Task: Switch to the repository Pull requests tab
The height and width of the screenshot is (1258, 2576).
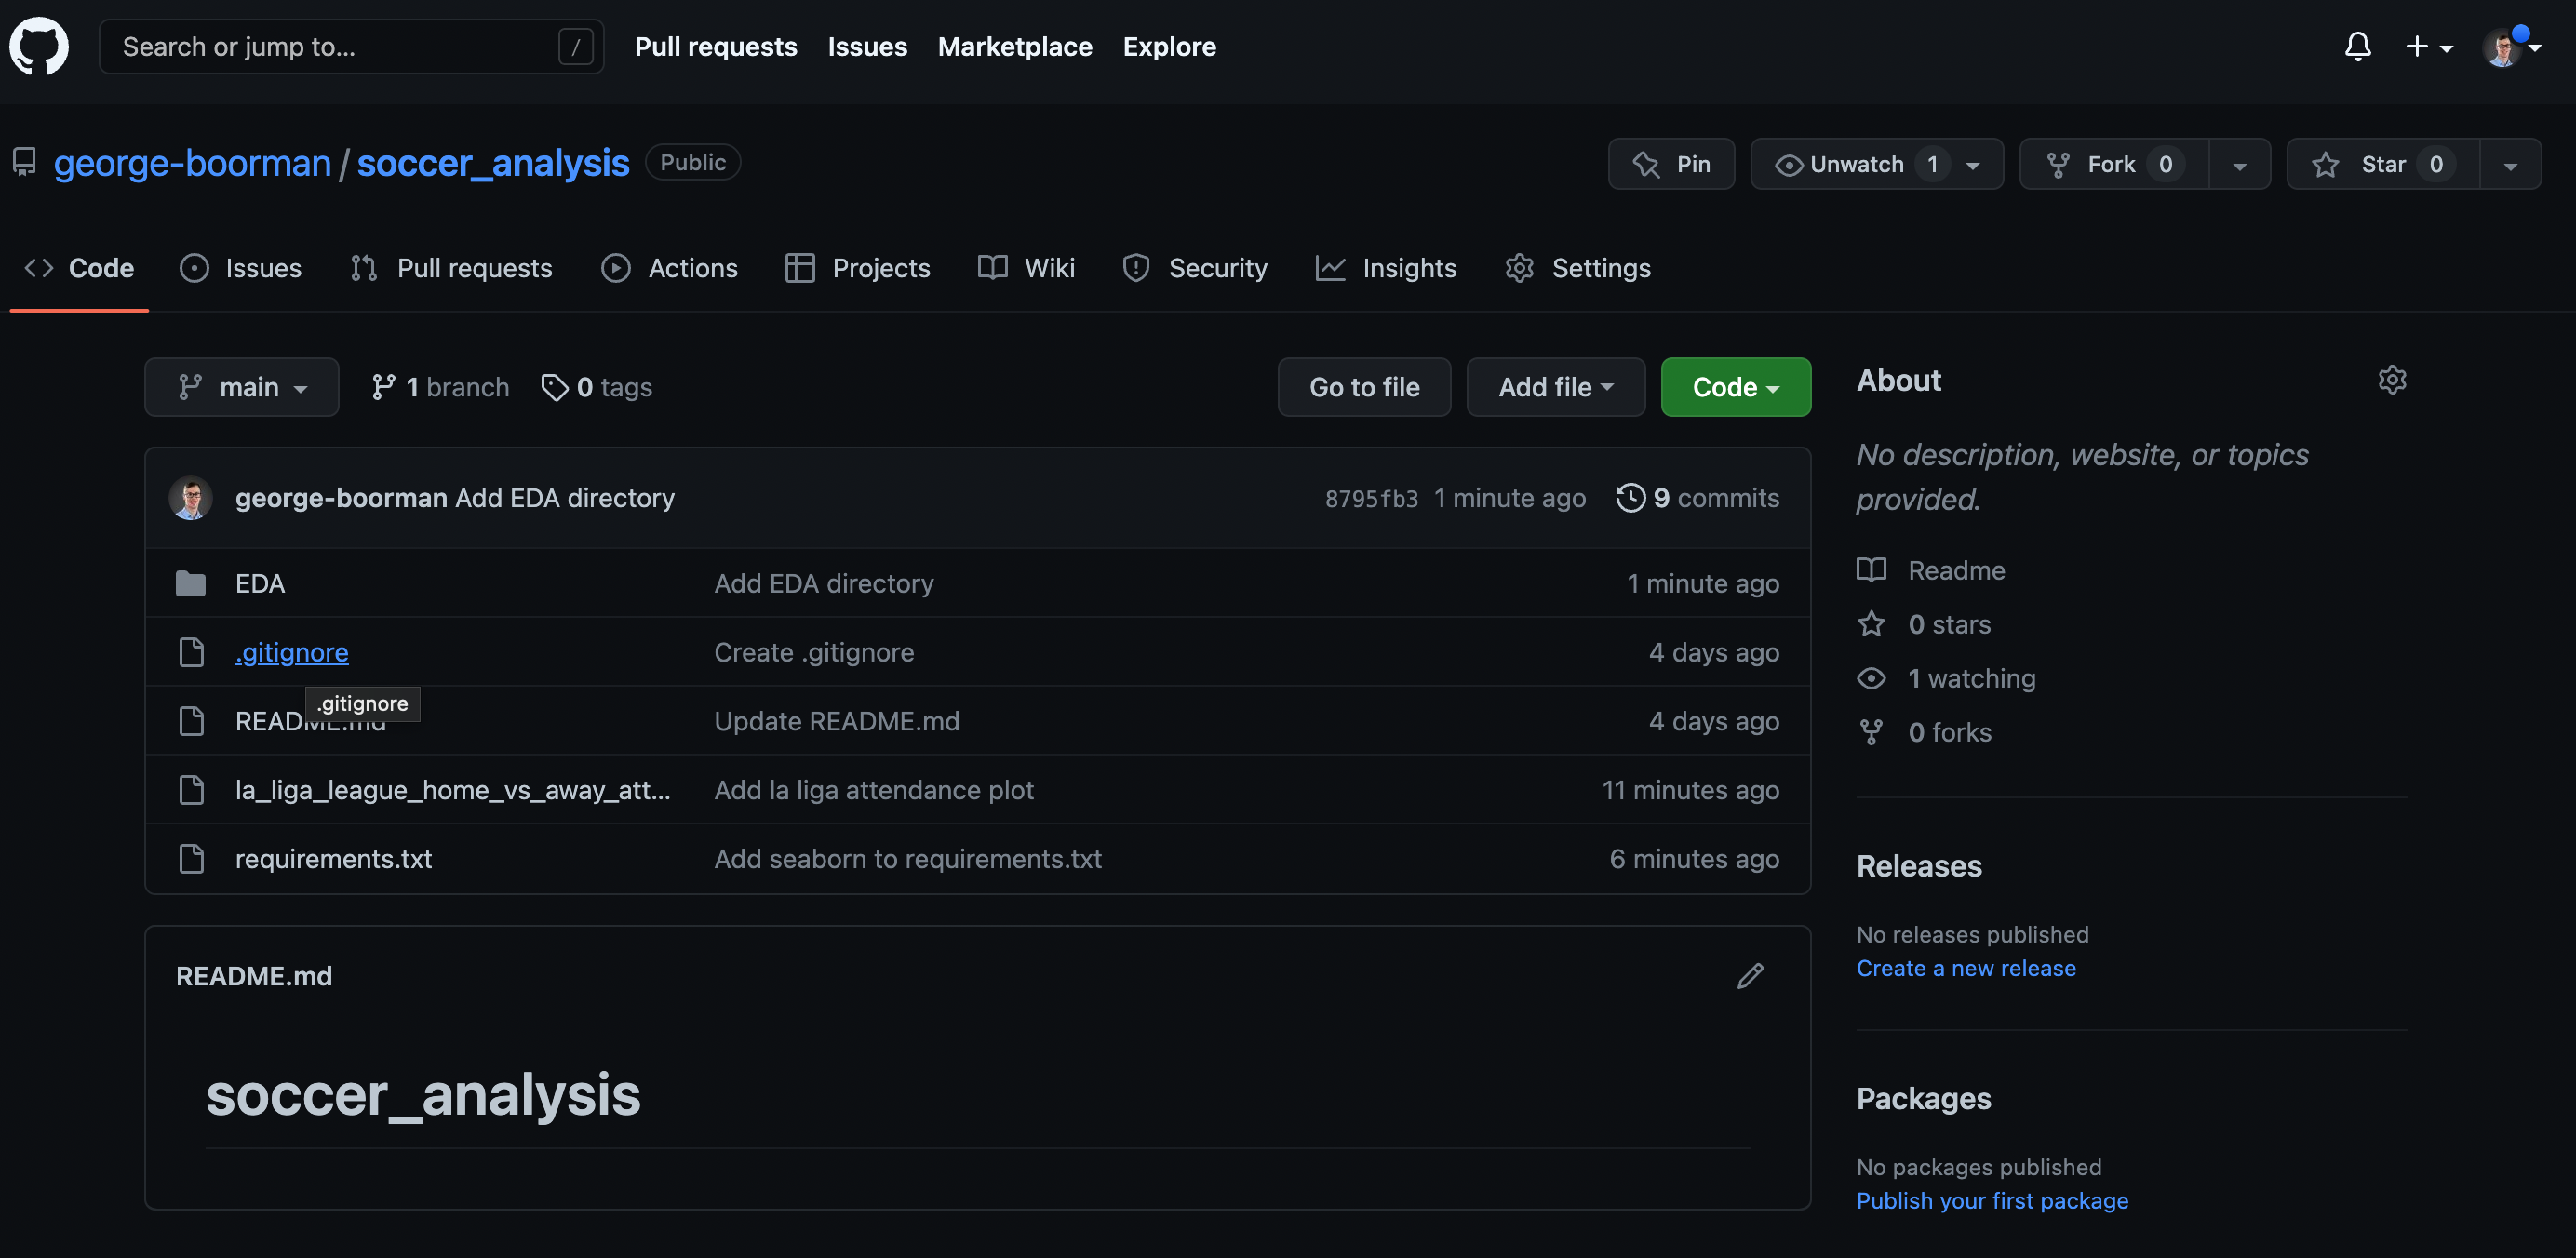Action: [x=451, y=268]
